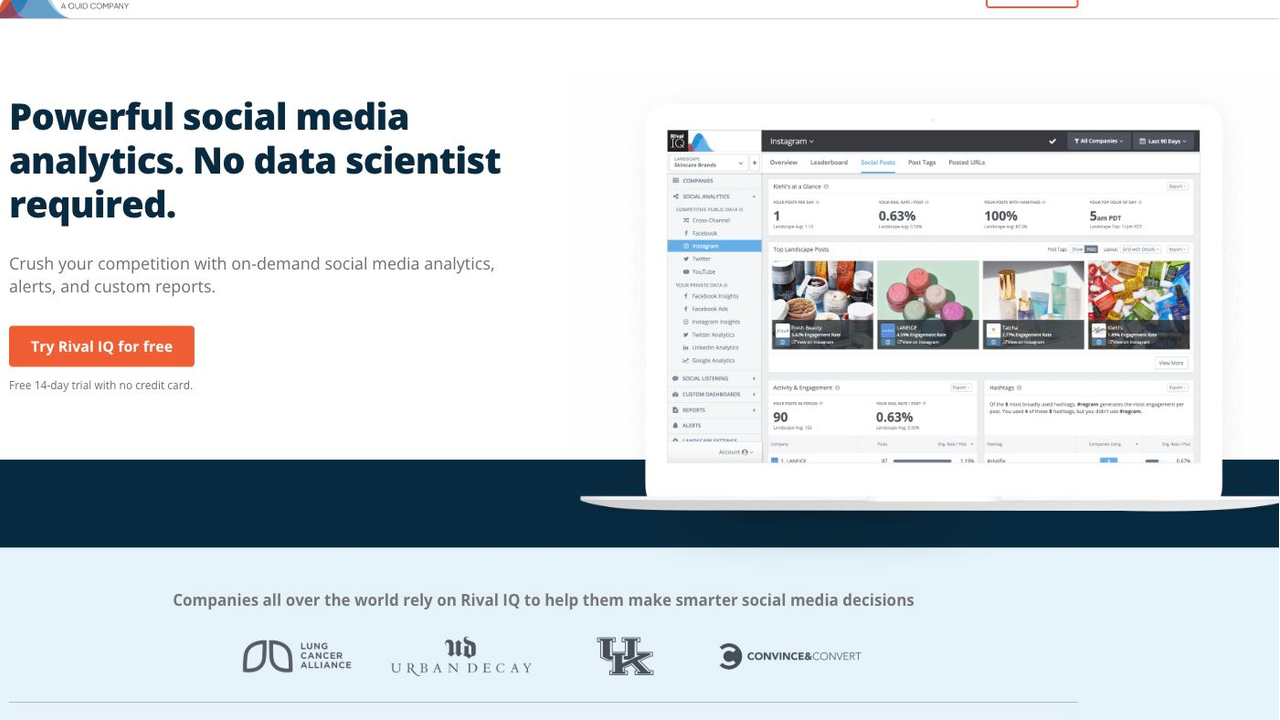Viewport: 1280px width, 720px height.
Task: Click the Google Analytics chart icon
Action: tap(686, 361)
